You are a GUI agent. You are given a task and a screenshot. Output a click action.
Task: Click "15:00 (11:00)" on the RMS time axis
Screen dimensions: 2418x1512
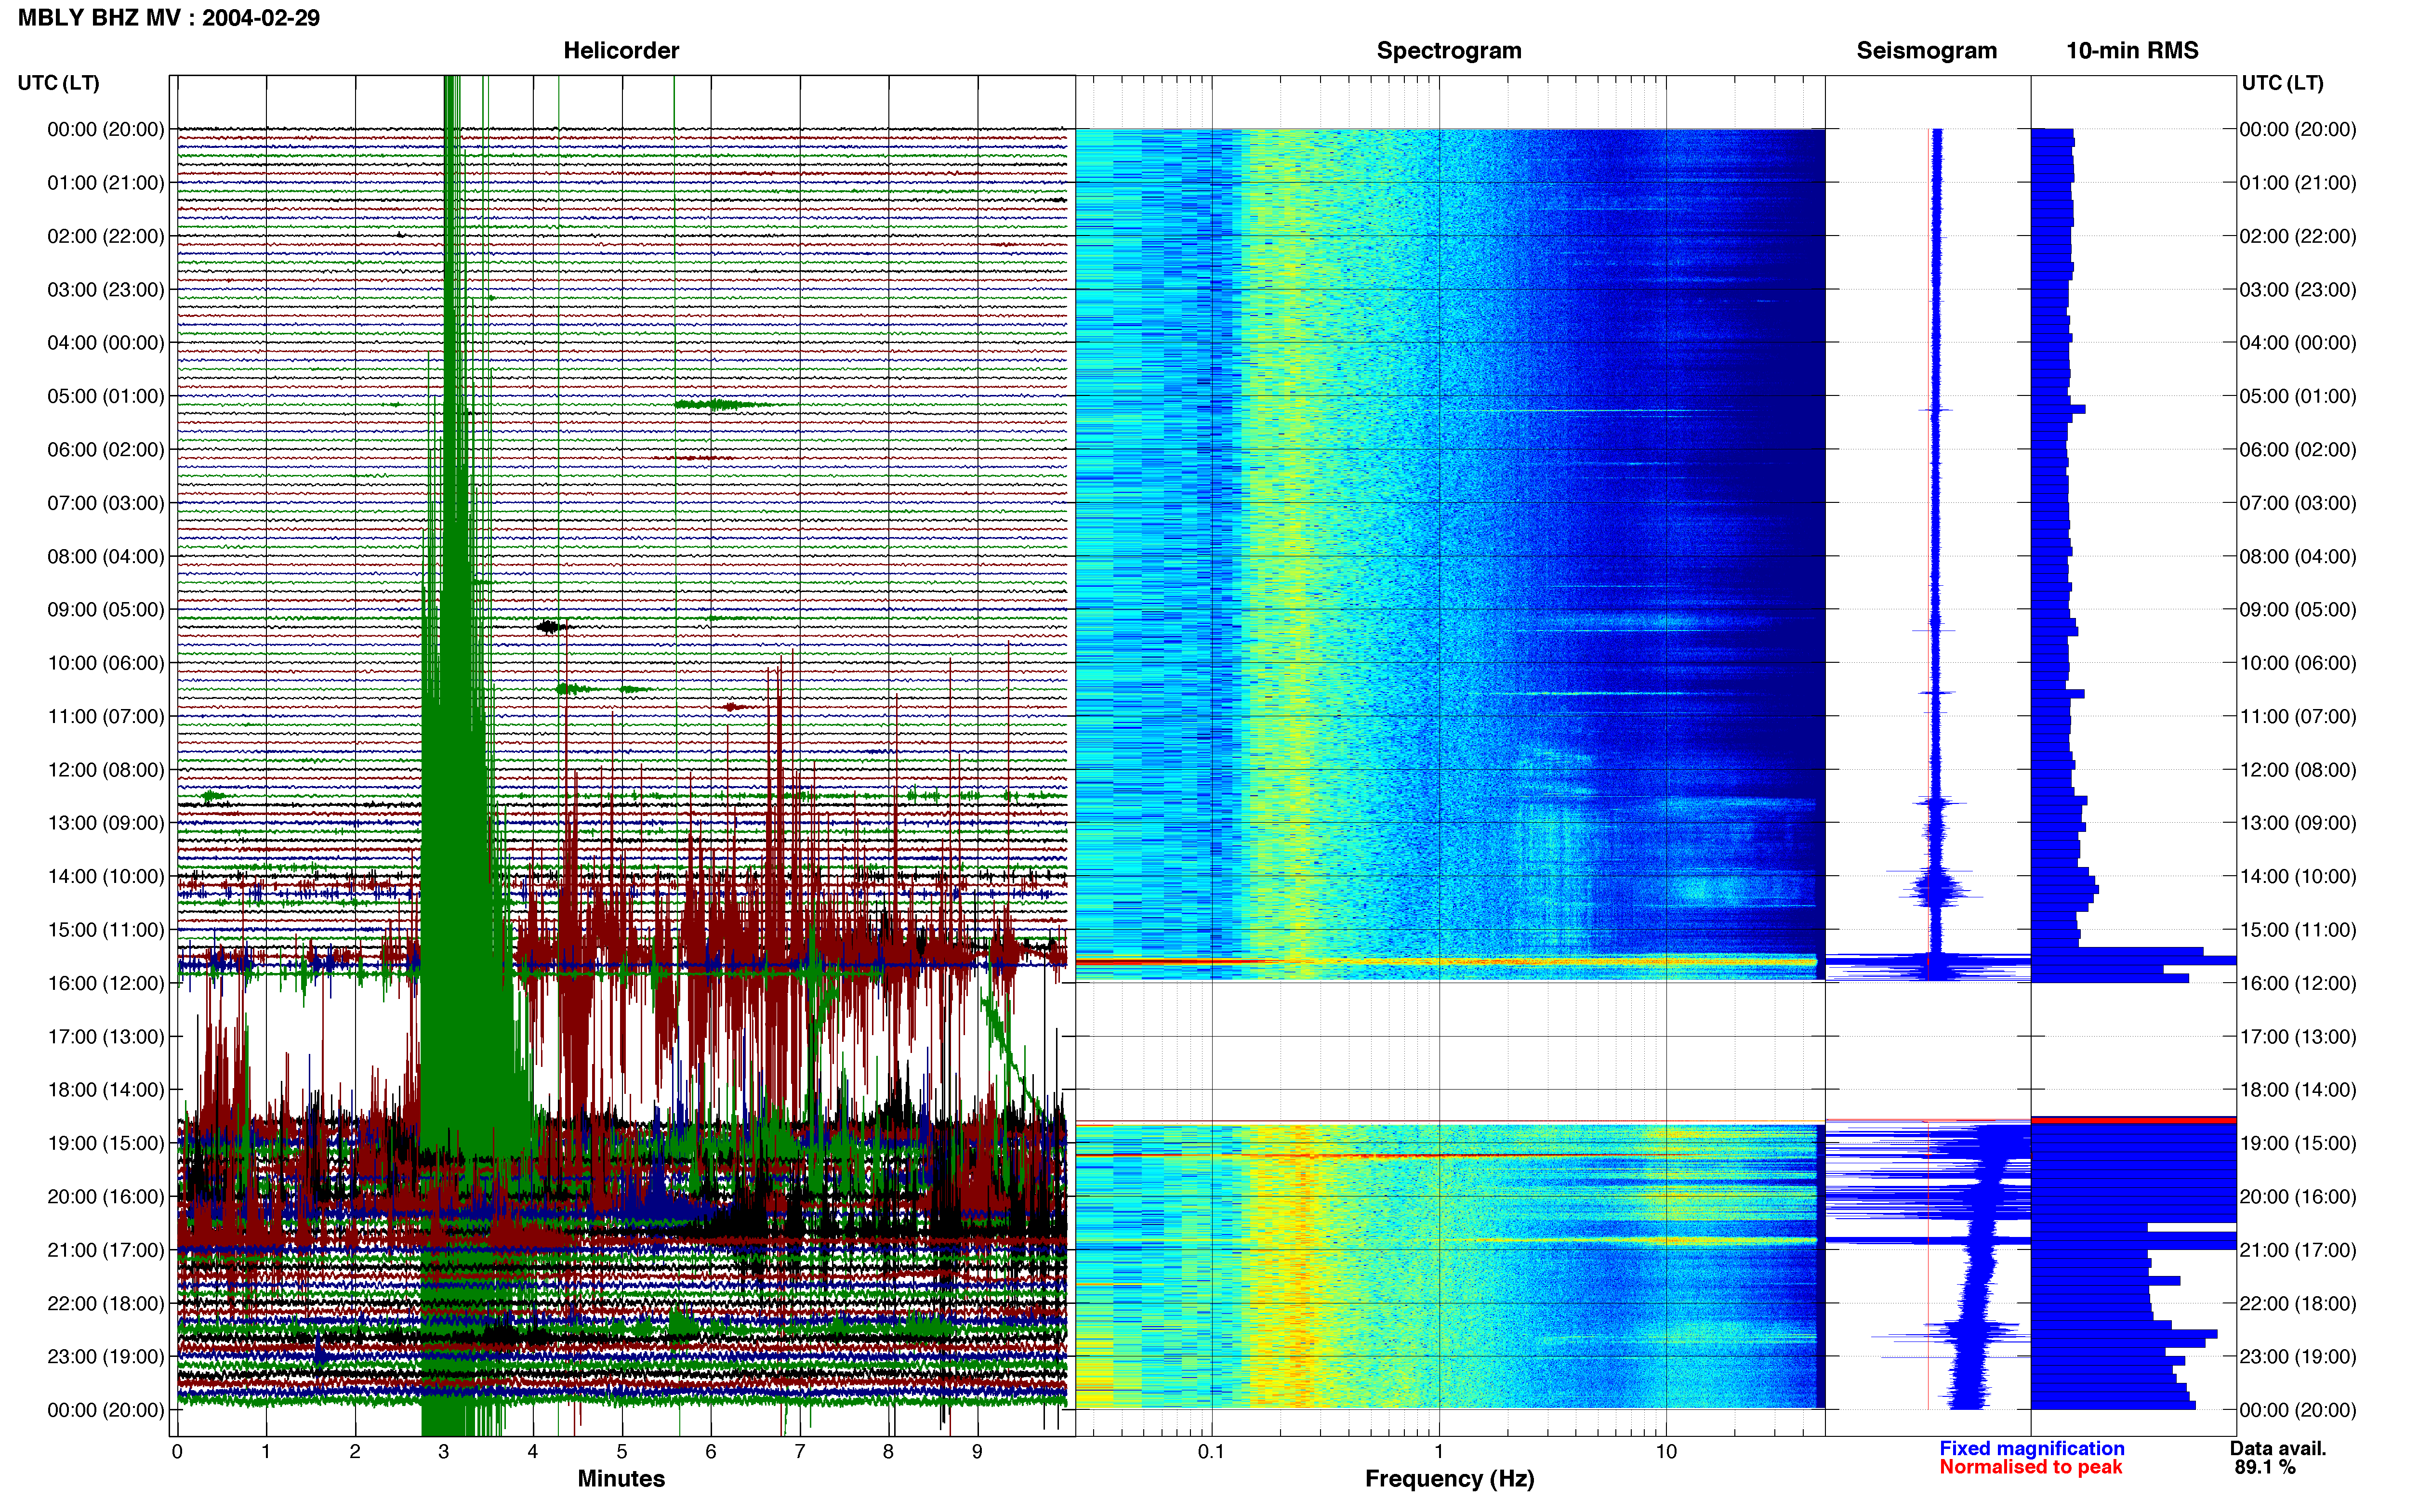tap(2298, 930)
